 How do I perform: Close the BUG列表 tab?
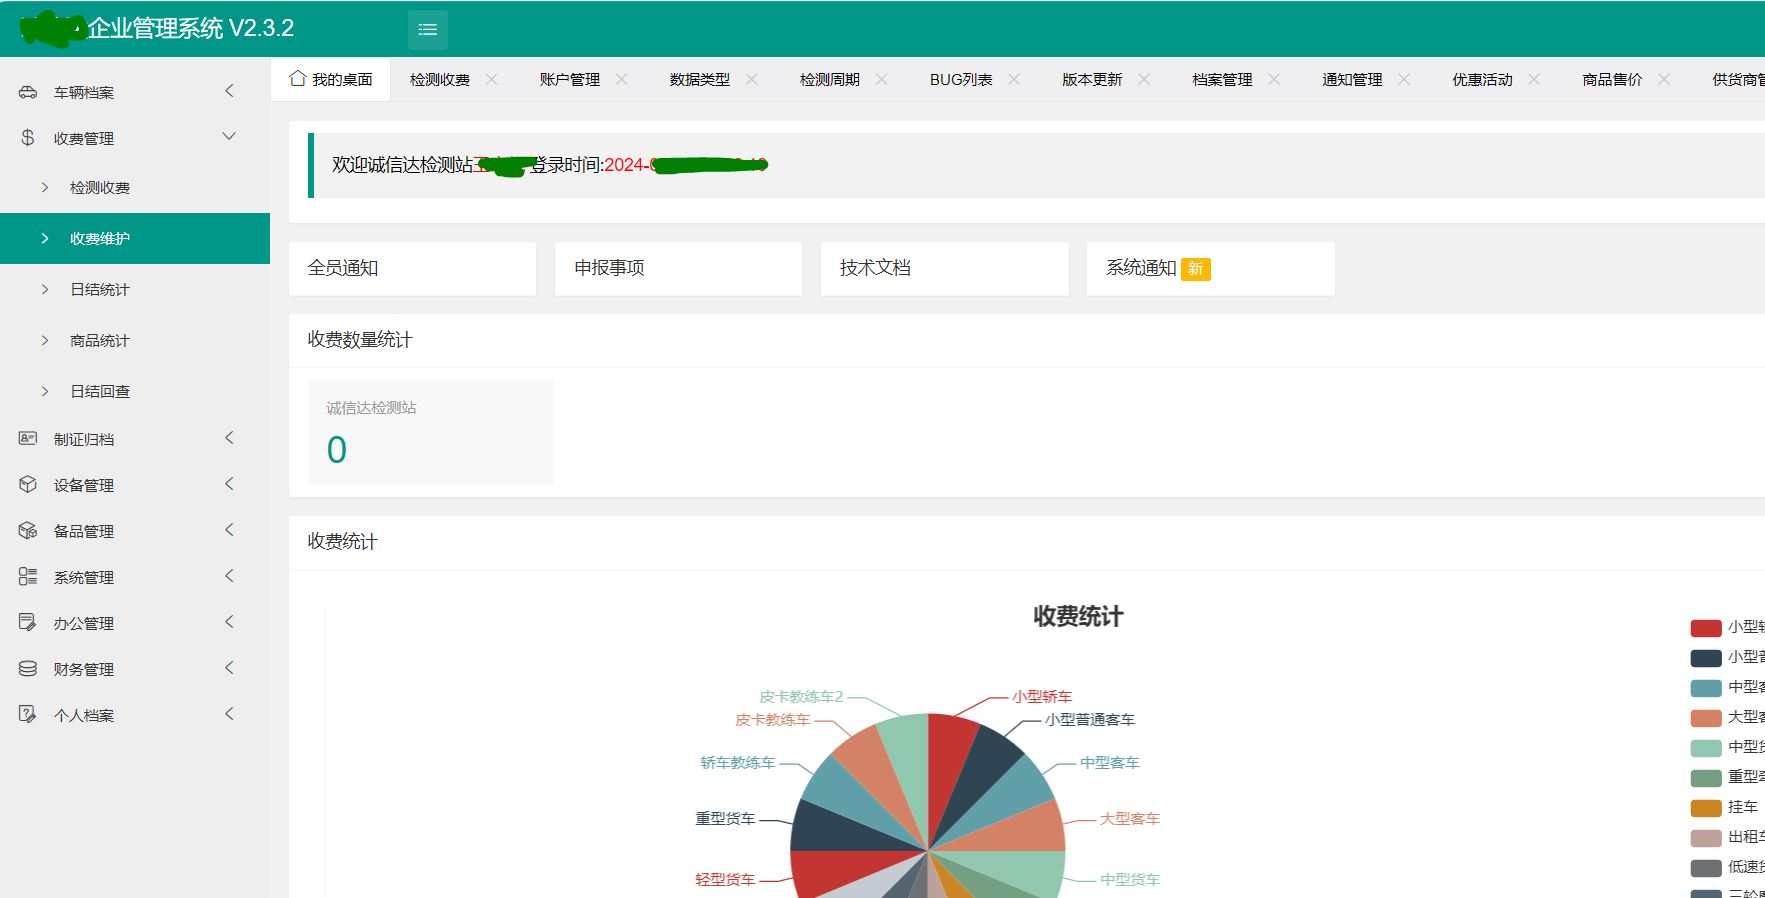(x=1013, y=79)
